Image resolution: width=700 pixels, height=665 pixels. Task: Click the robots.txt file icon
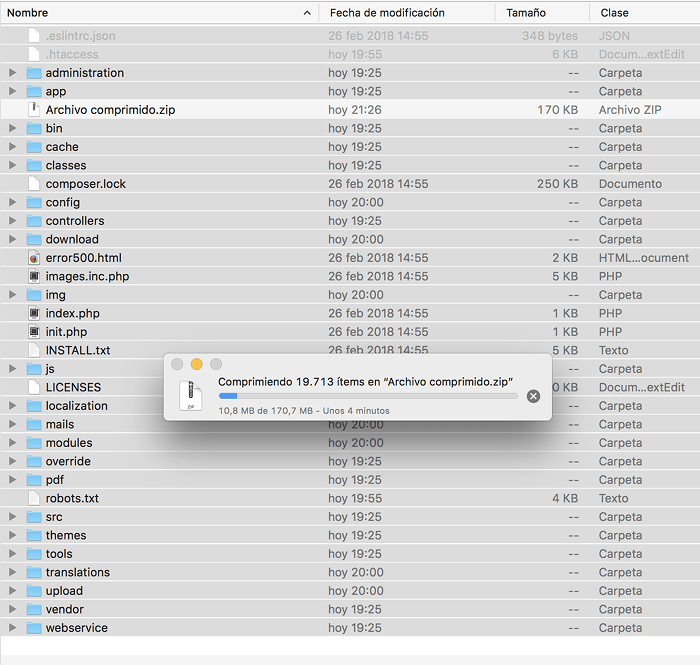pos(34,498)
